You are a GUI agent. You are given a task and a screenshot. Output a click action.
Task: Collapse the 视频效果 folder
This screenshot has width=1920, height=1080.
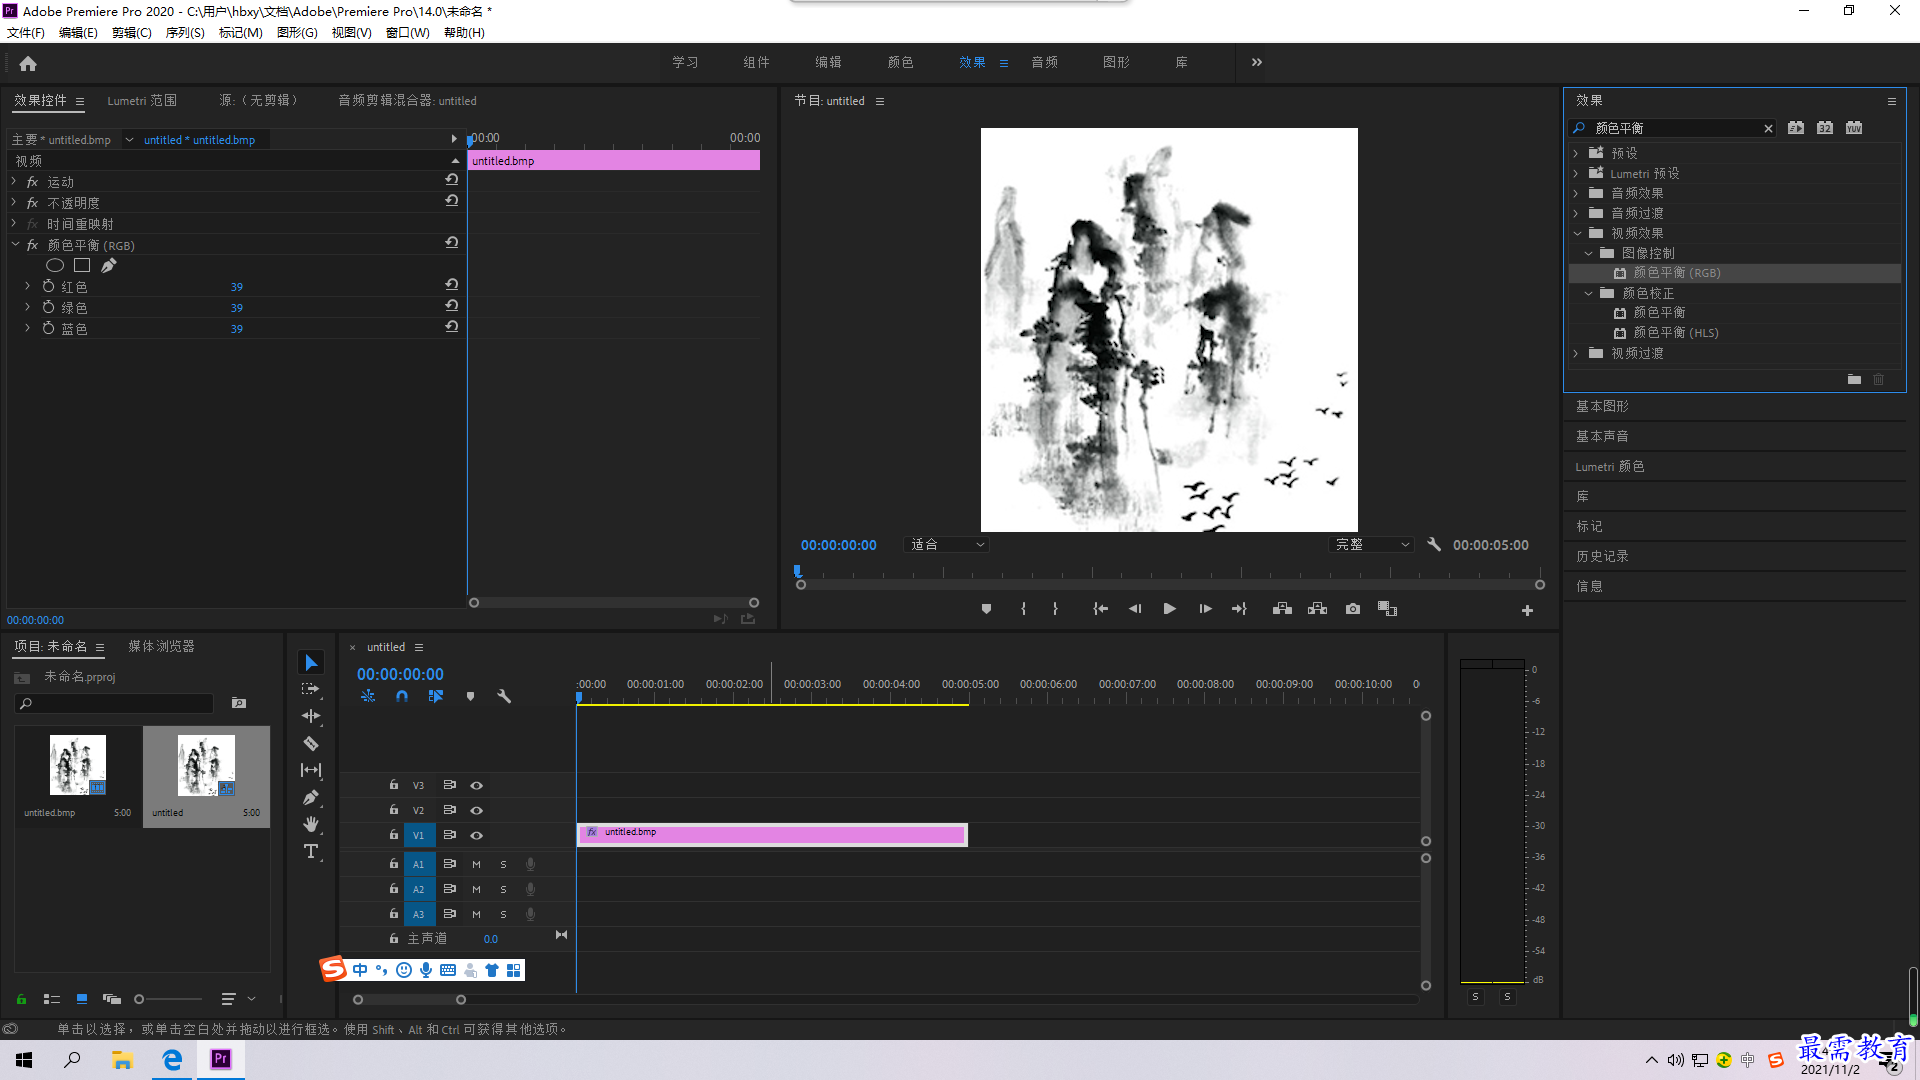pyautogui.click(x=1577, y=233)
